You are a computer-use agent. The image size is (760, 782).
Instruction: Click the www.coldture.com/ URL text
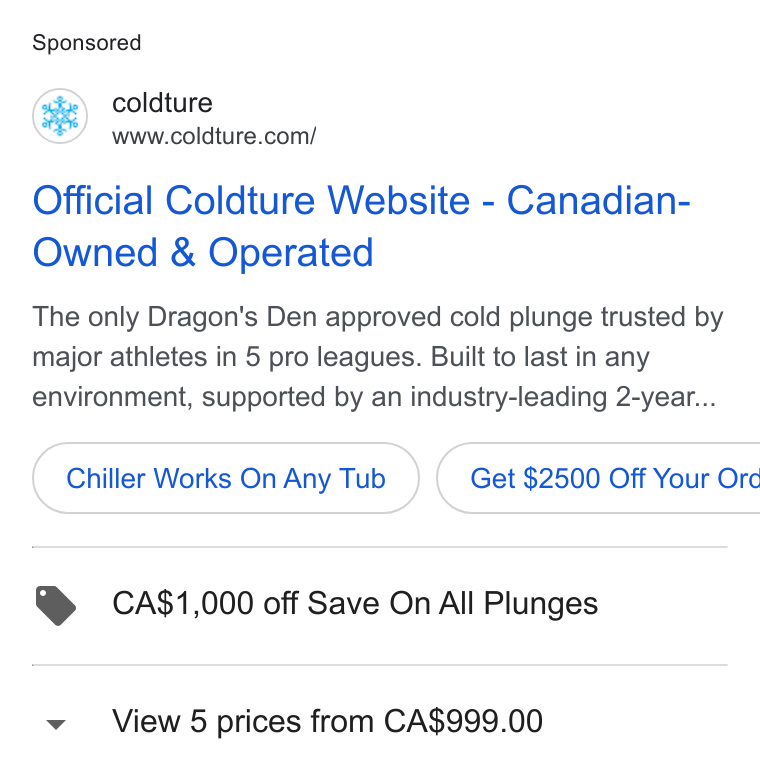(x=214, y=136)
